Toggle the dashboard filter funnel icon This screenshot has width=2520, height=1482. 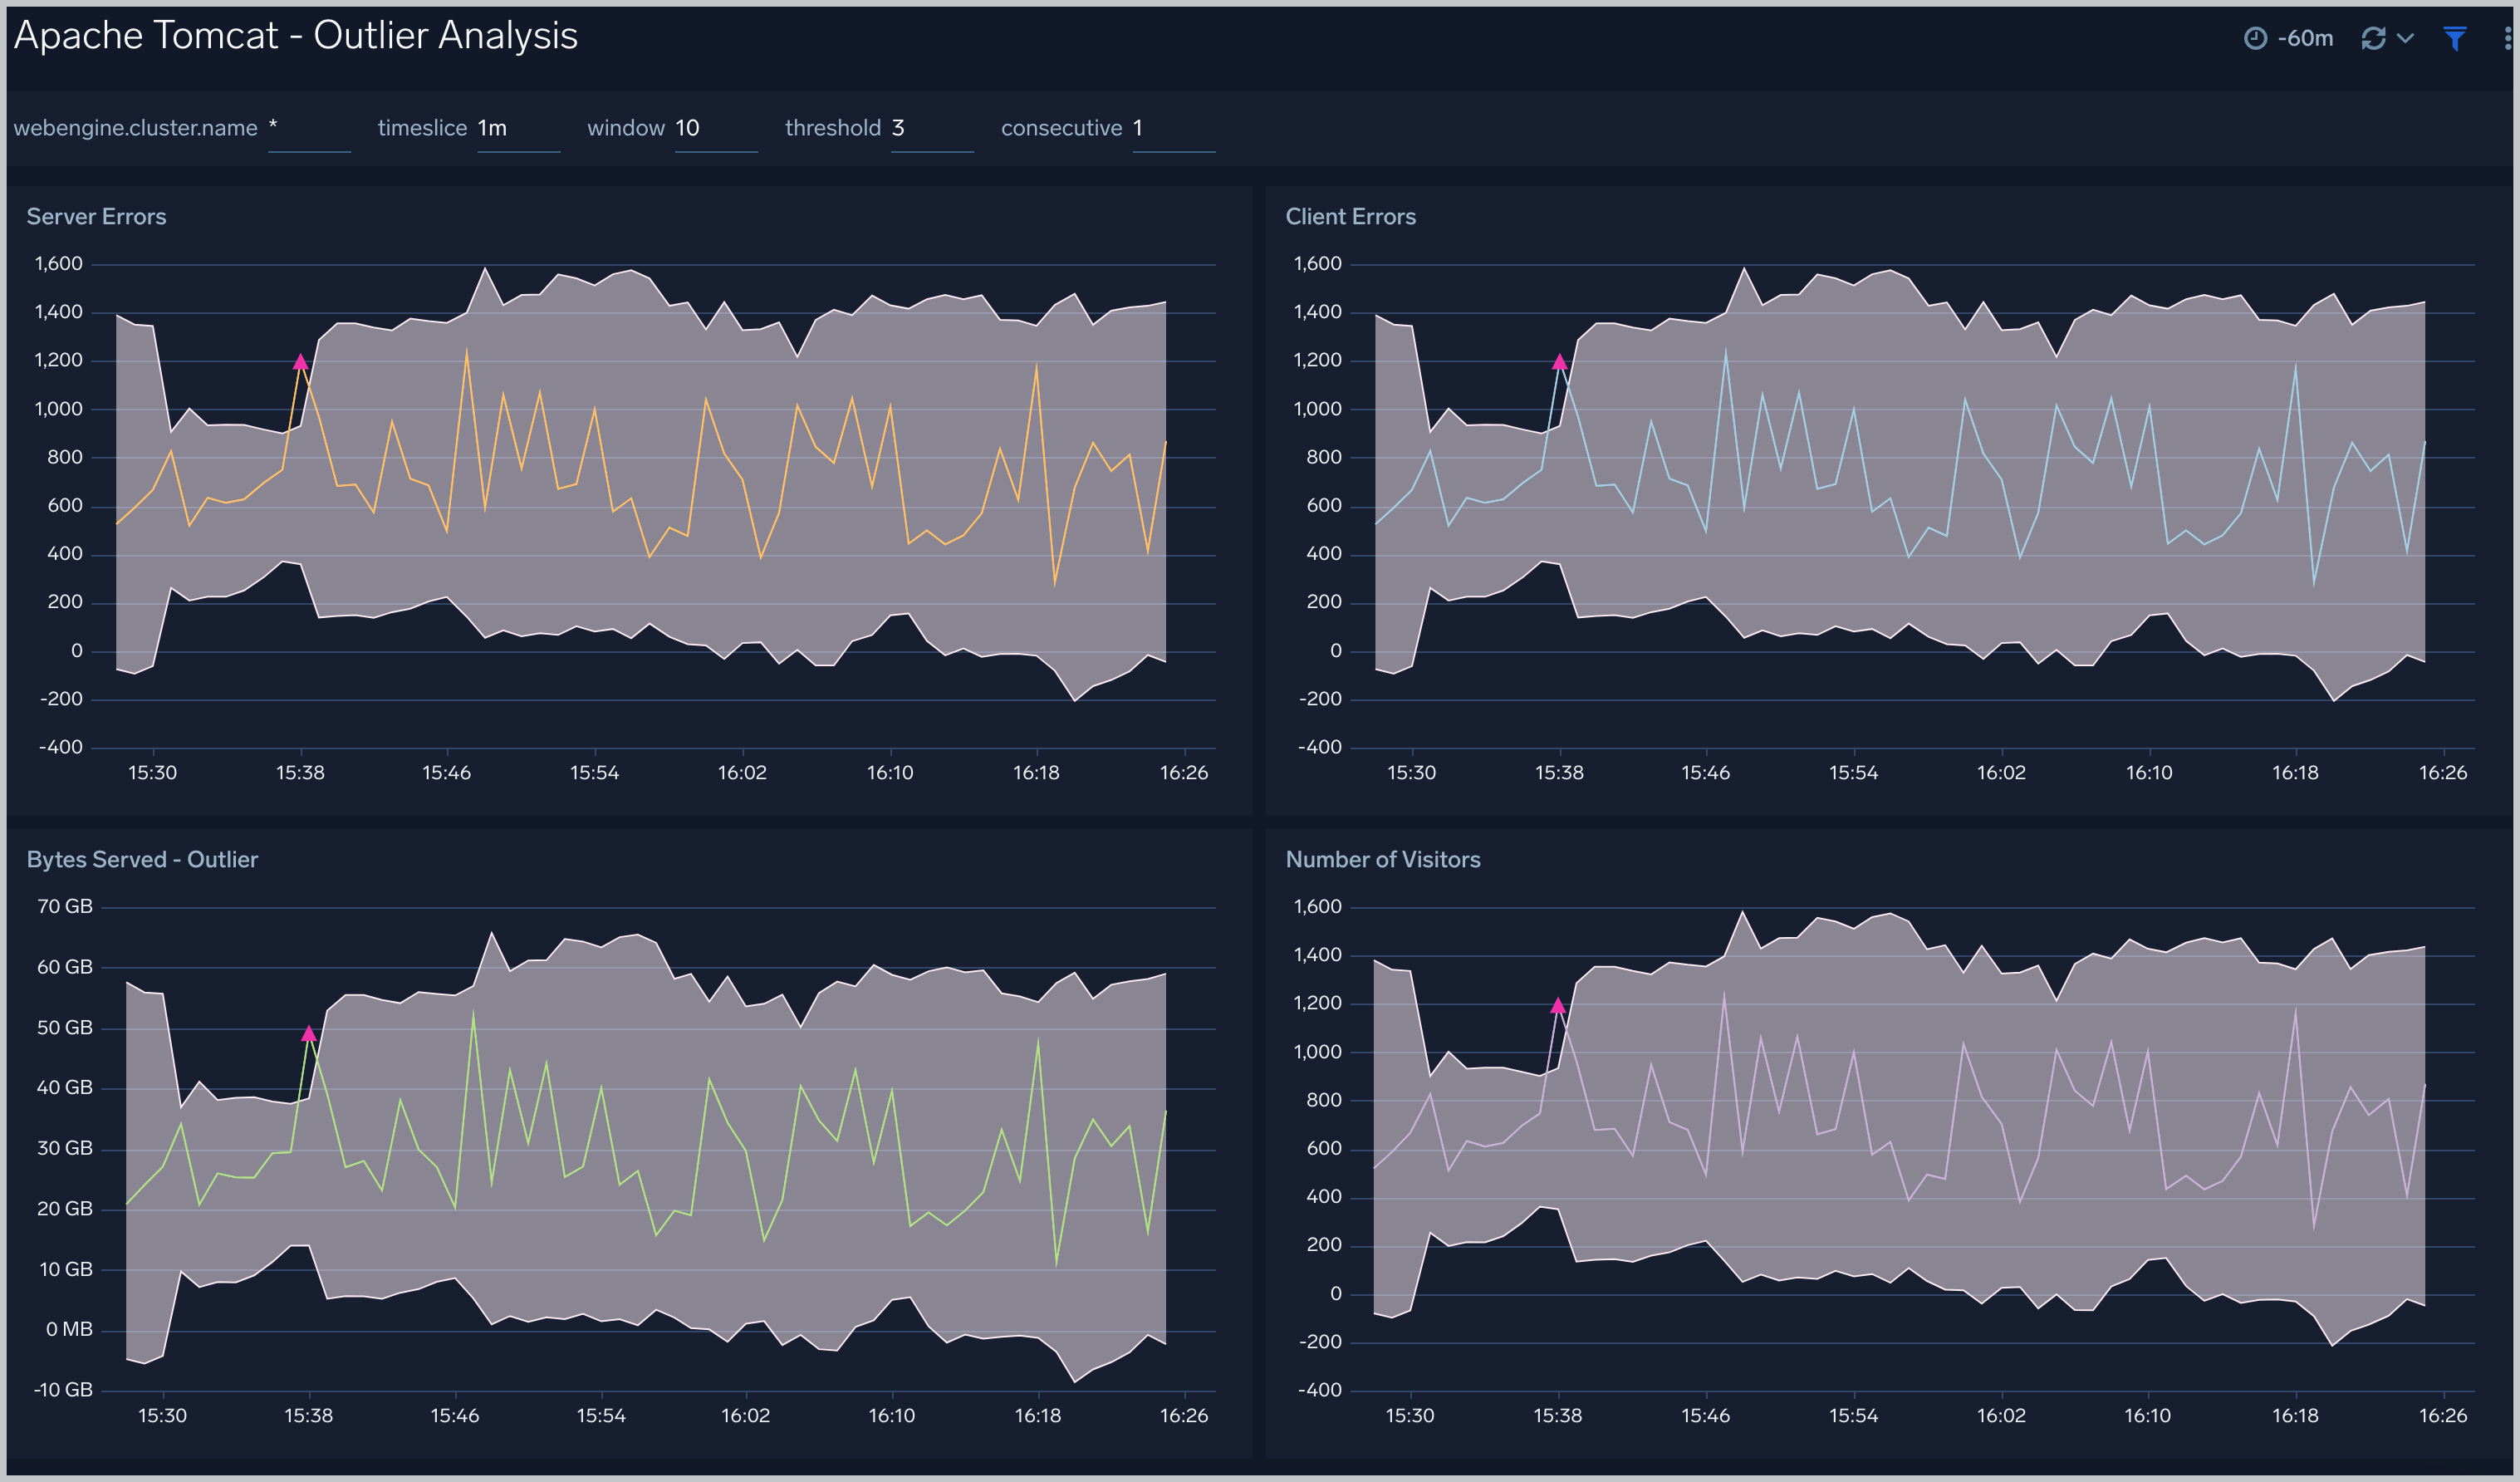click(2454, 38)
